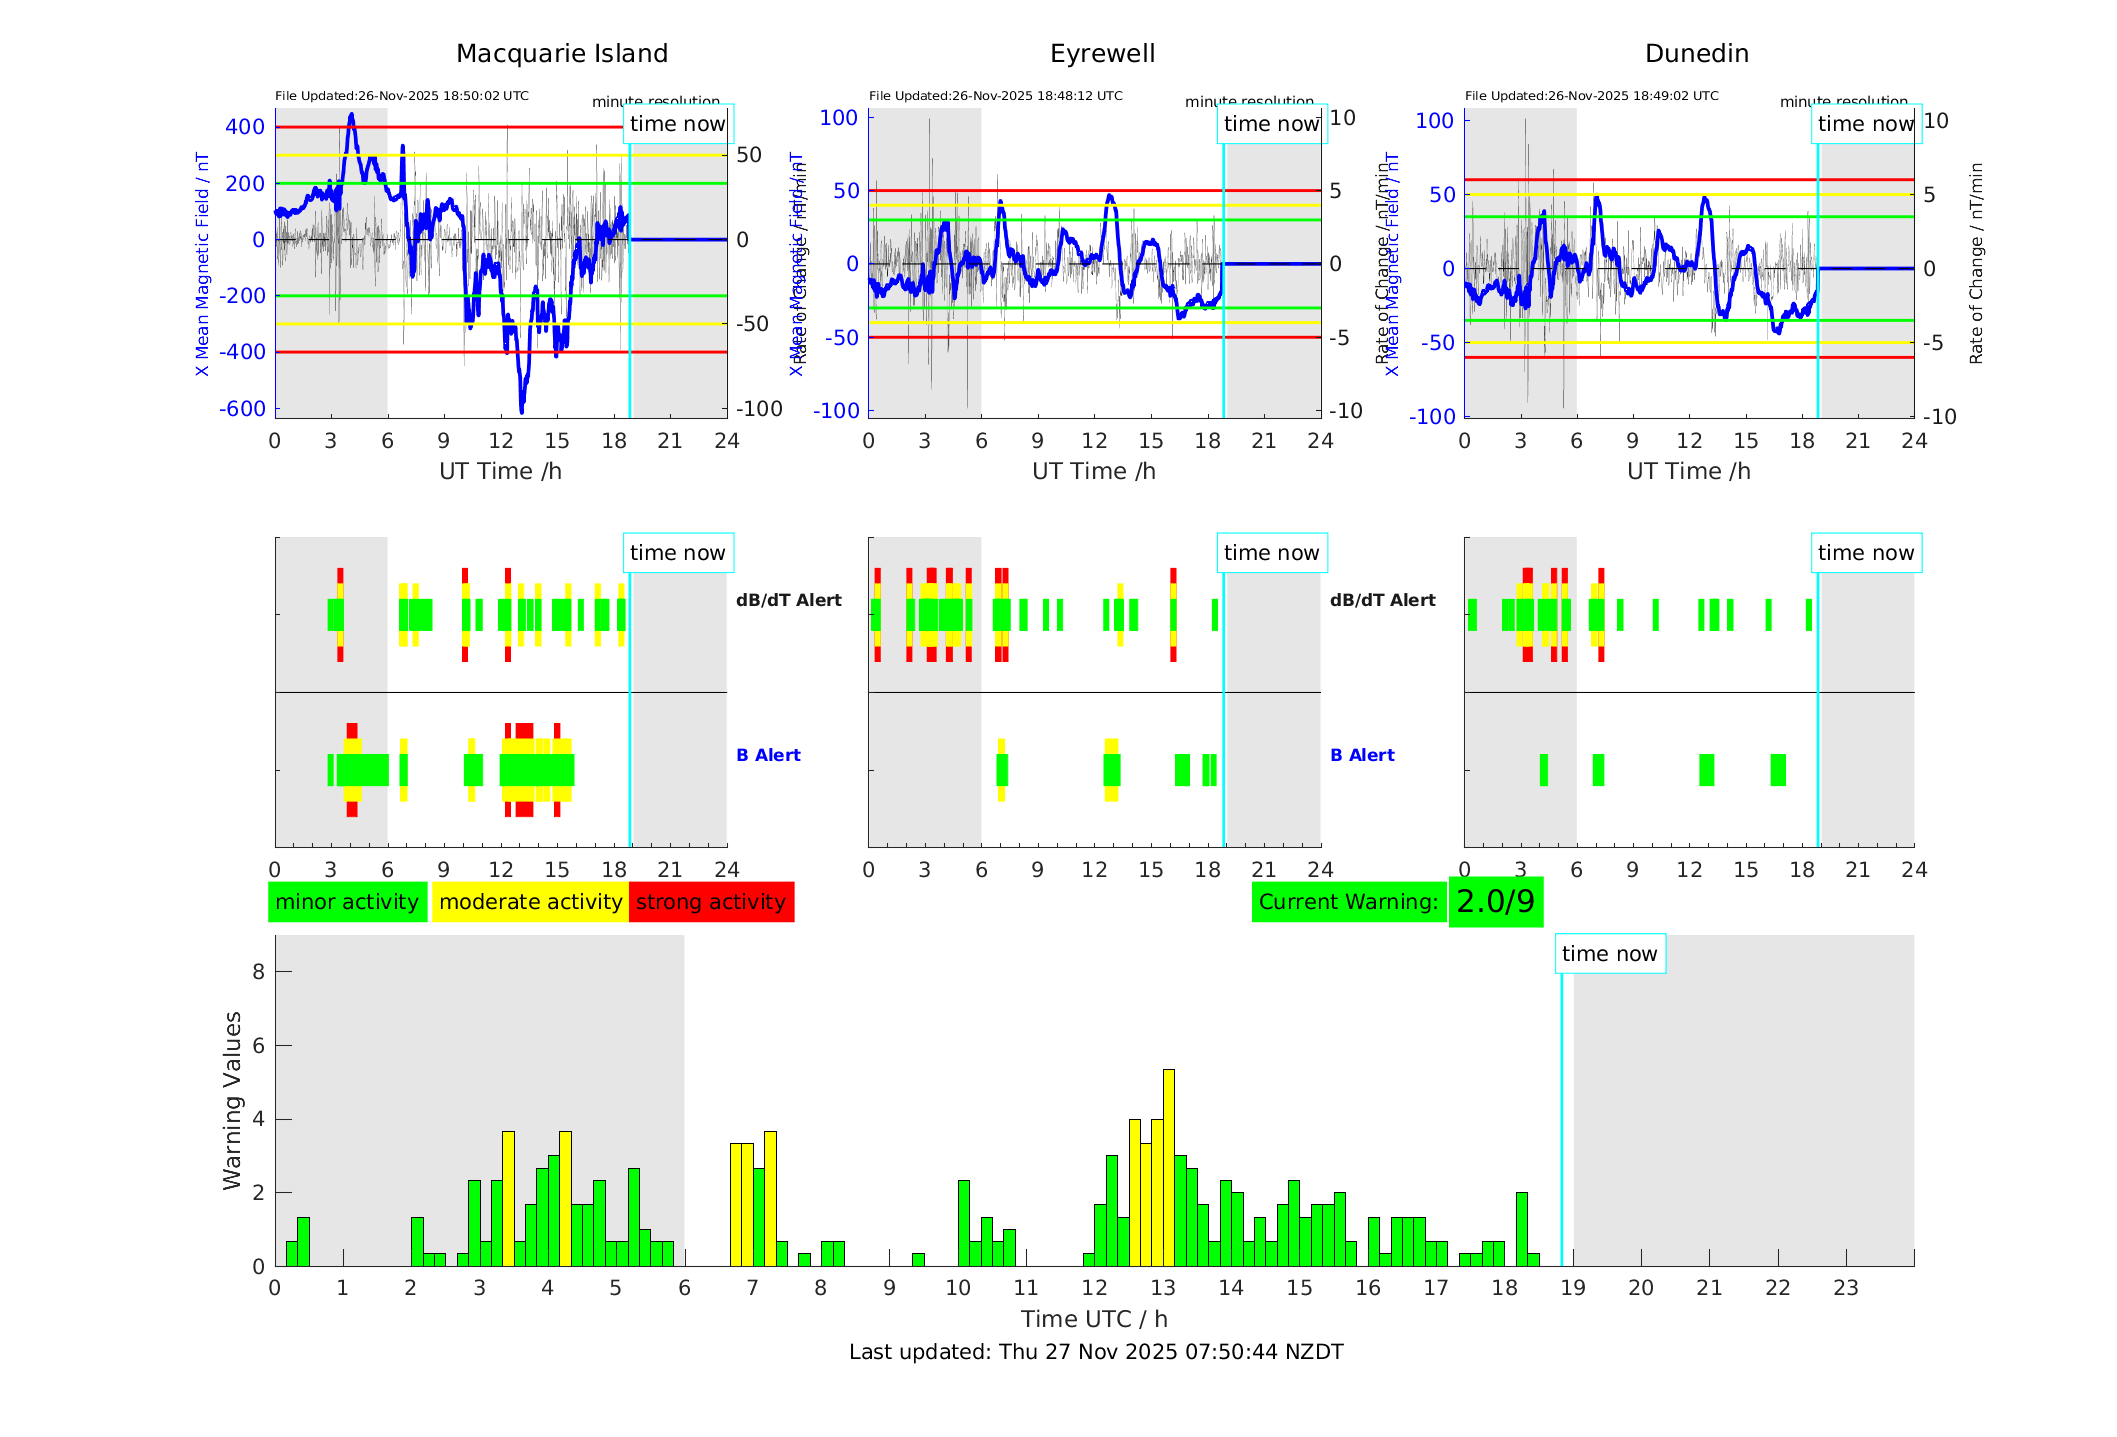Click the 'strong activity' red legend box

[x=711, y=902]
